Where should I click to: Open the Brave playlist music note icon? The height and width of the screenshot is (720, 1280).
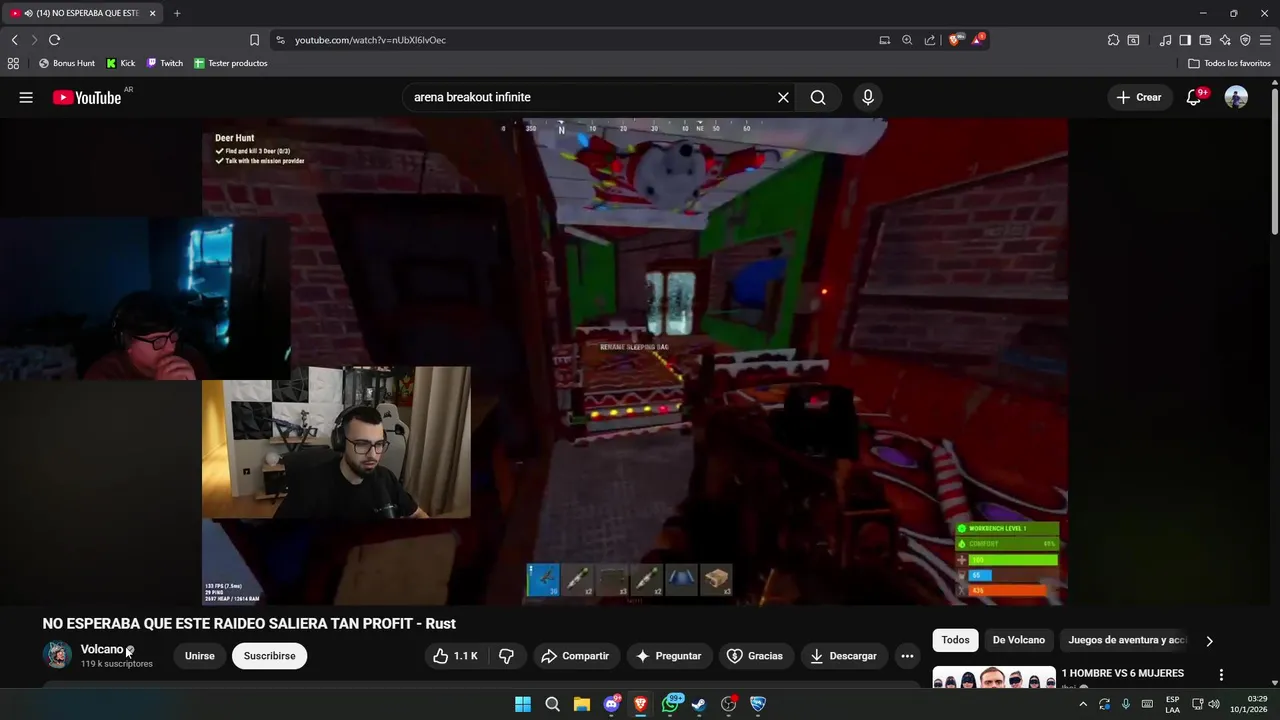(x=1165, y=40)
